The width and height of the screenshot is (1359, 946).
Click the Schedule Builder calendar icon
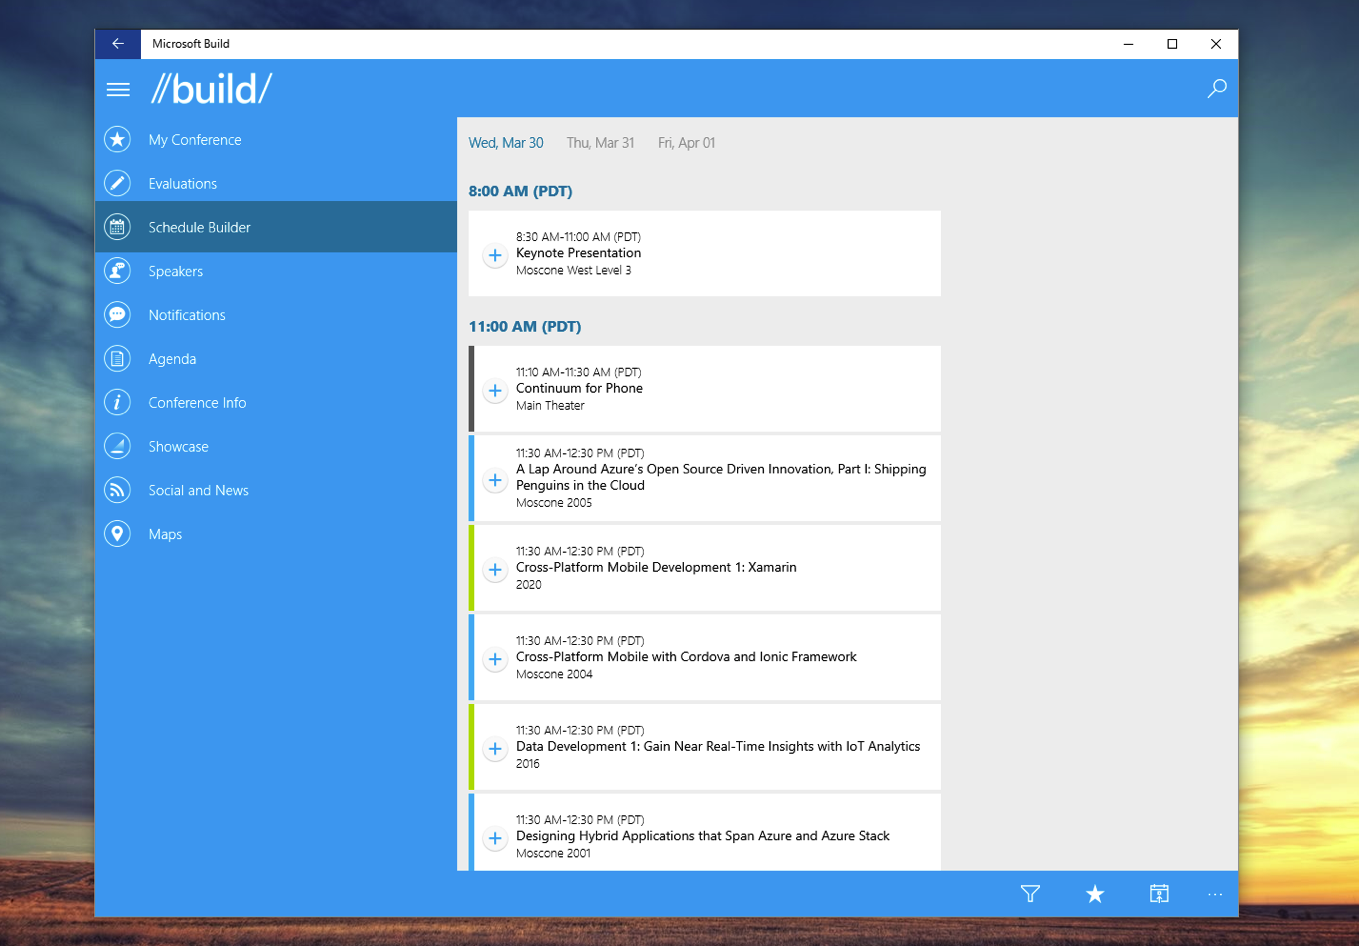pyautogui.click(x=118, y=227)
